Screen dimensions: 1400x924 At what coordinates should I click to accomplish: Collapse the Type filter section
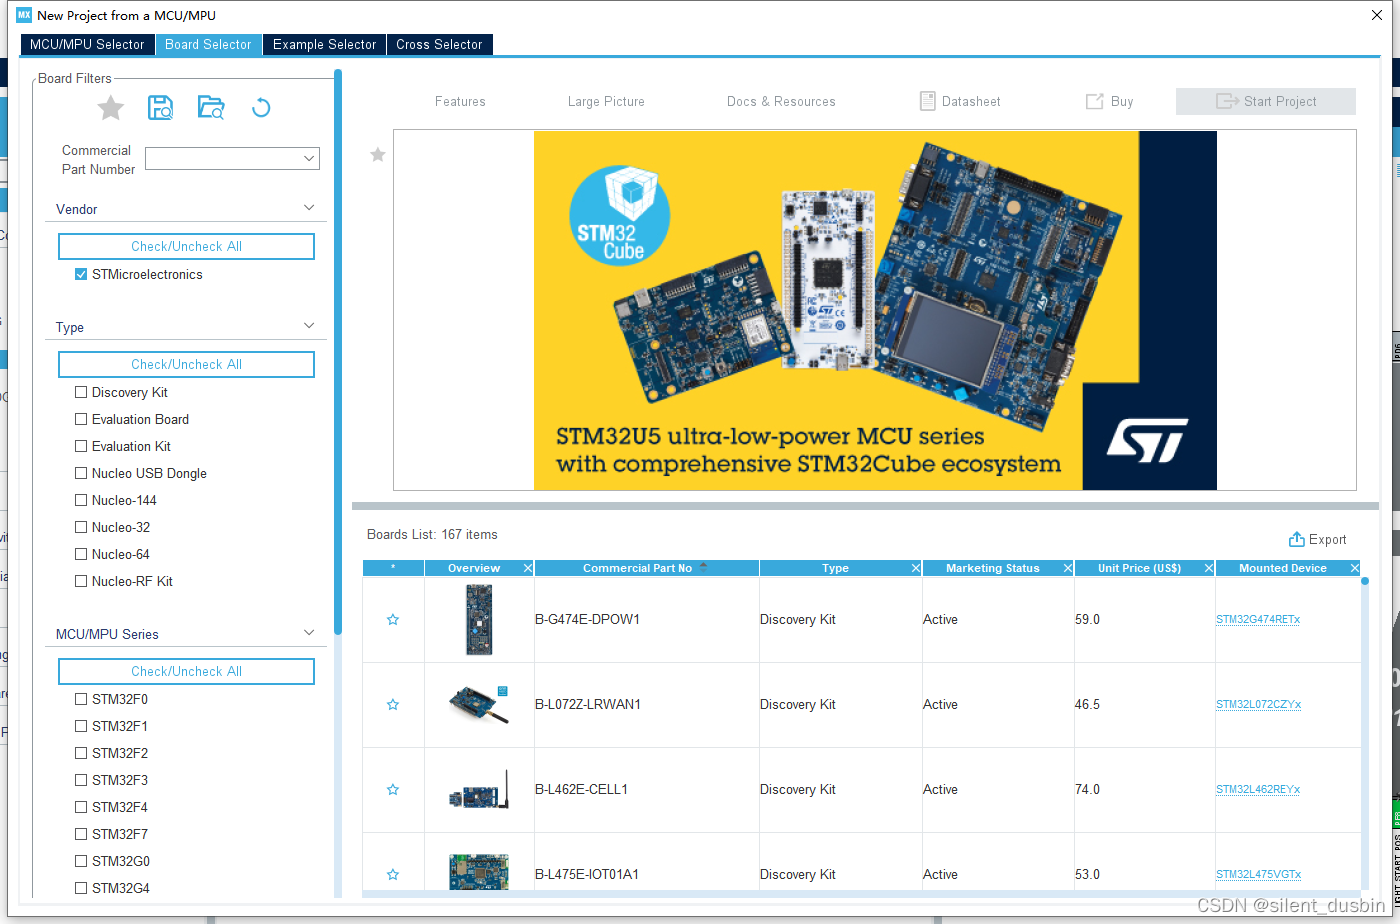point(309,326)
